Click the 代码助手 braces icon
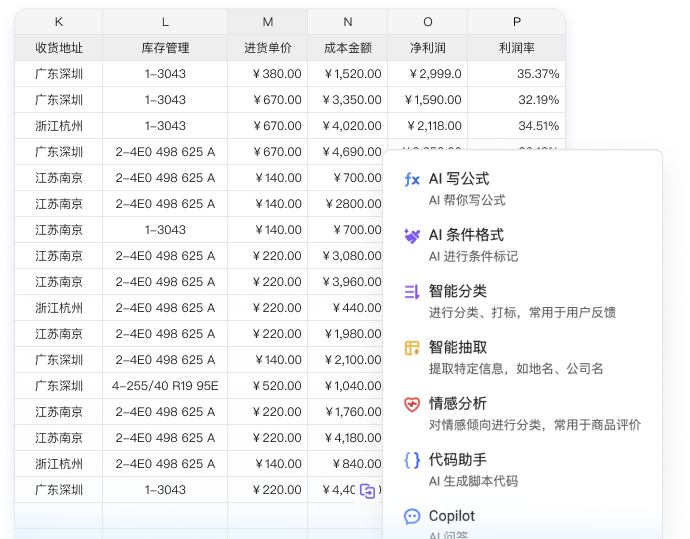Image resolution: width=690 pixels, height=539 pixels. coord(412,460)
